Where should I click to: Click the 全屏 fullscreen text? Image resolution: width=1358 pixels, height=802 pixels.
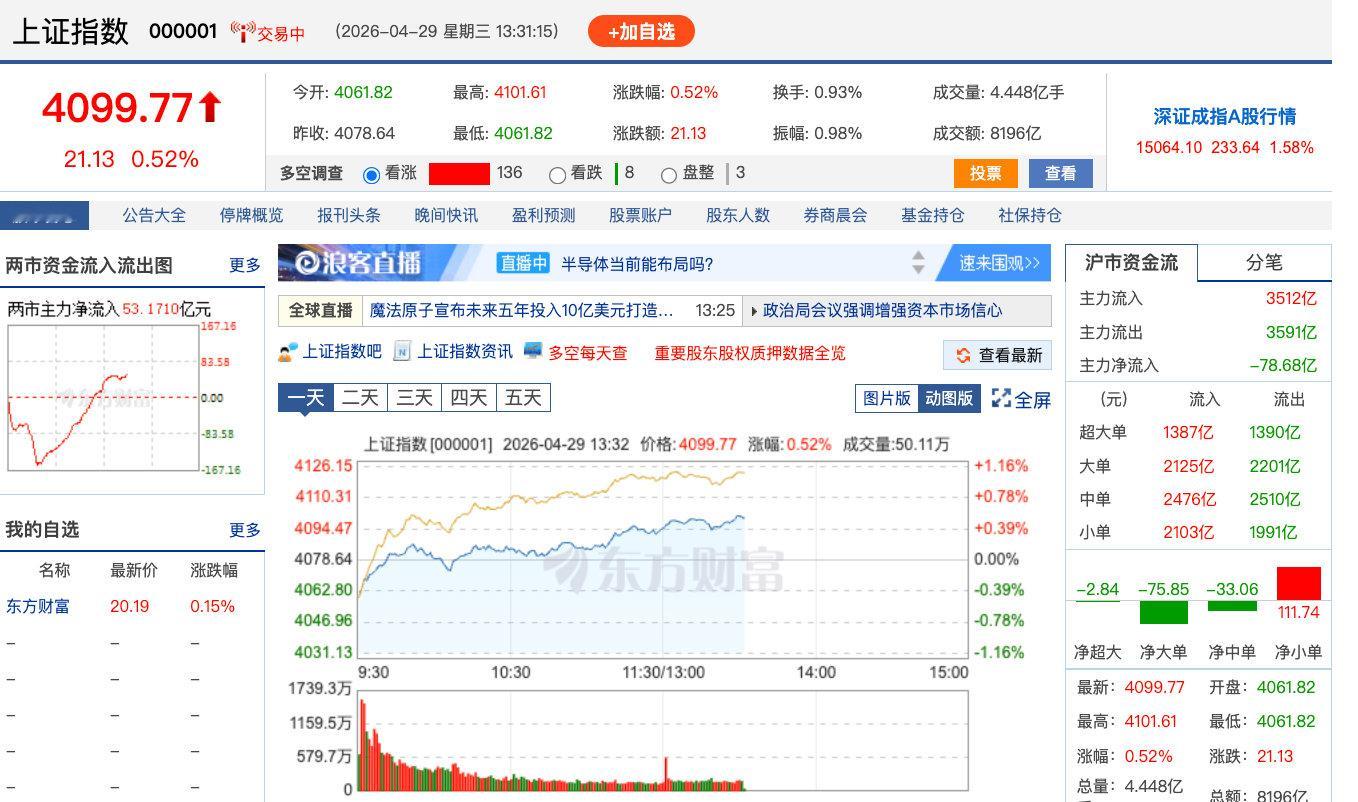click(1033, 400)
